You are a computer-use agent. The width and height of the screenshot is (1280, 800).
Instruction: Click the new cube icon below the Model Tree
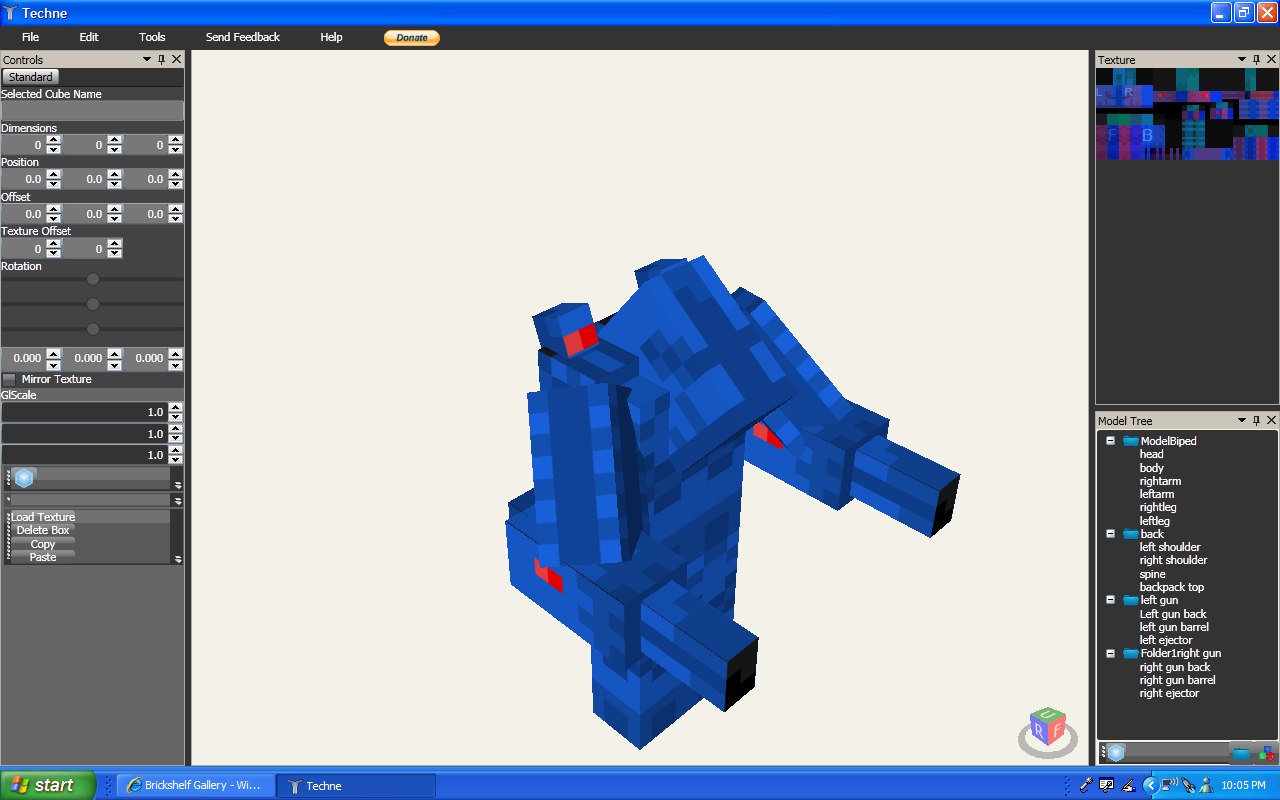pyautogui.click(x=1114, y=752)
